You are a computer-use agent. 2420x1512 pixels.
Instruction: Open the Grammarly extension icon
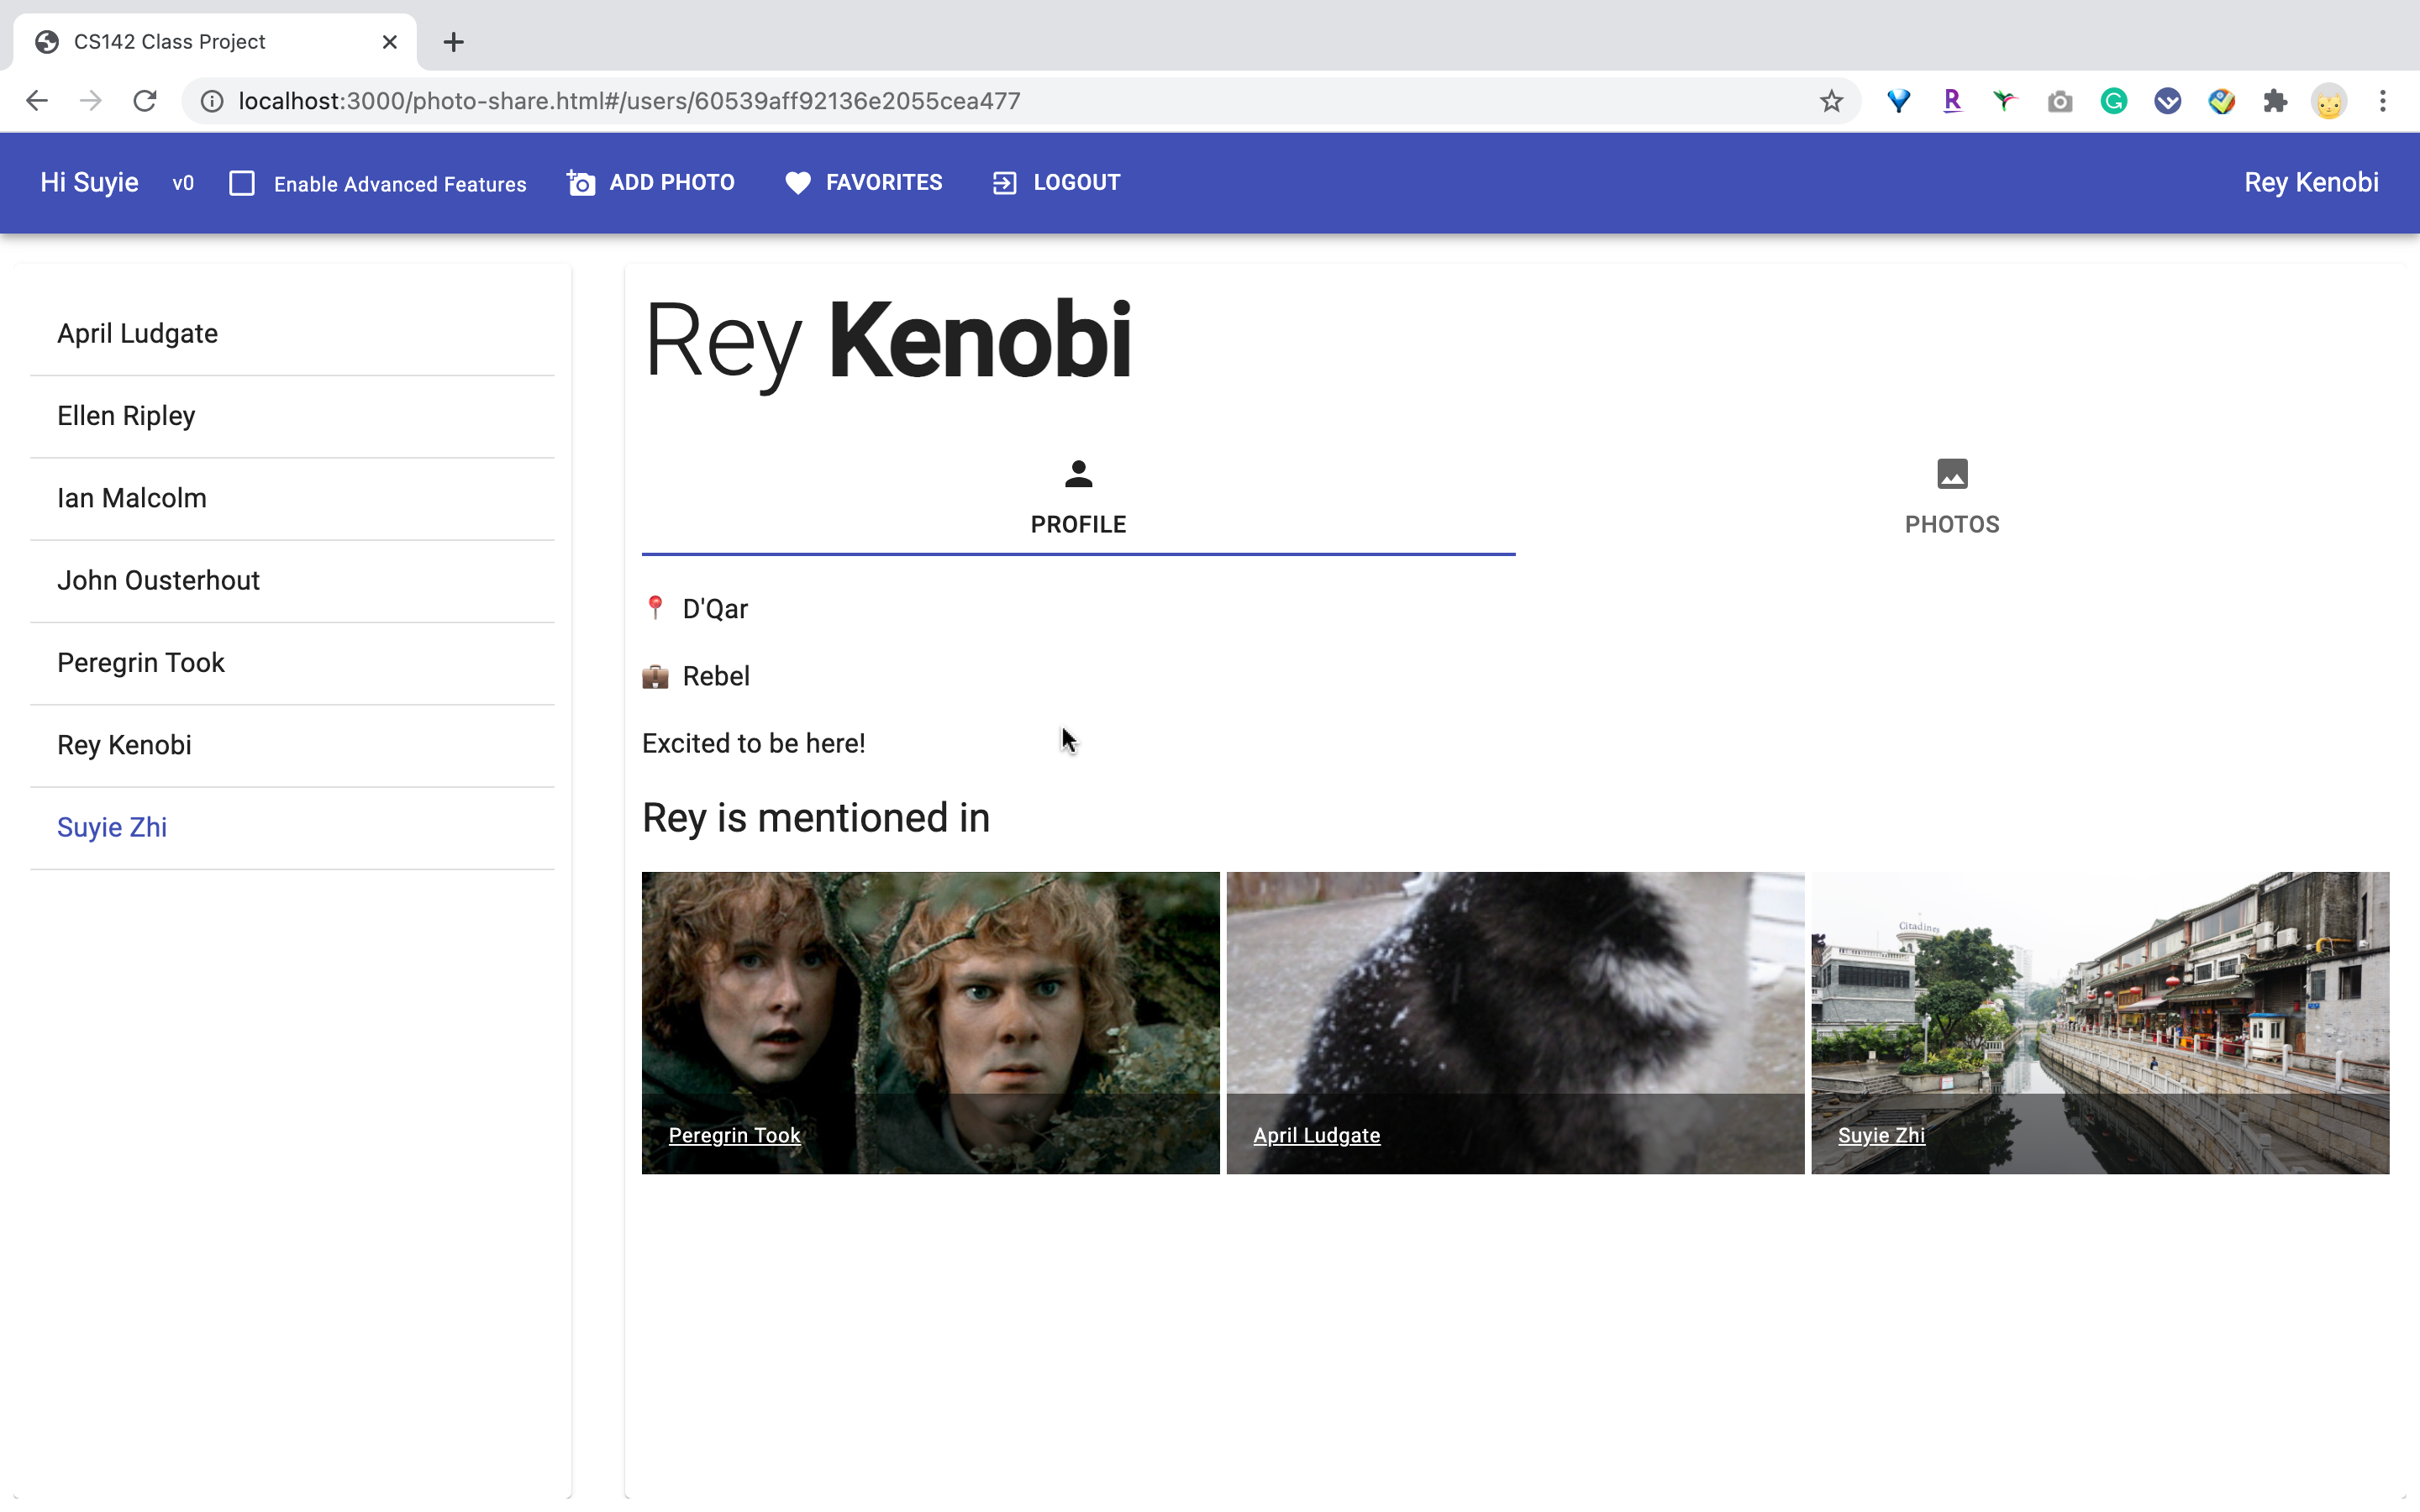coord(2113,101)
